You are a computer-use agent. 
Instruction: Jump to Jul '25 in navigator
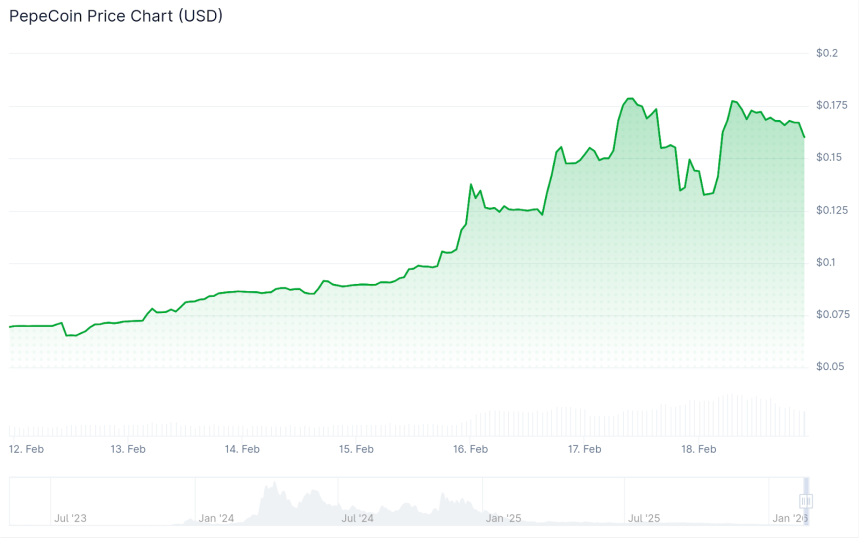tap(645, 518)
